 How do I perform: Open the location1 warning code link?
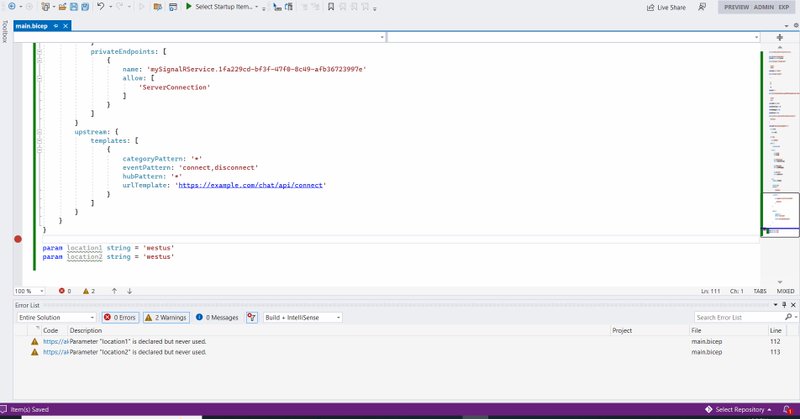[x=55, y=341]
